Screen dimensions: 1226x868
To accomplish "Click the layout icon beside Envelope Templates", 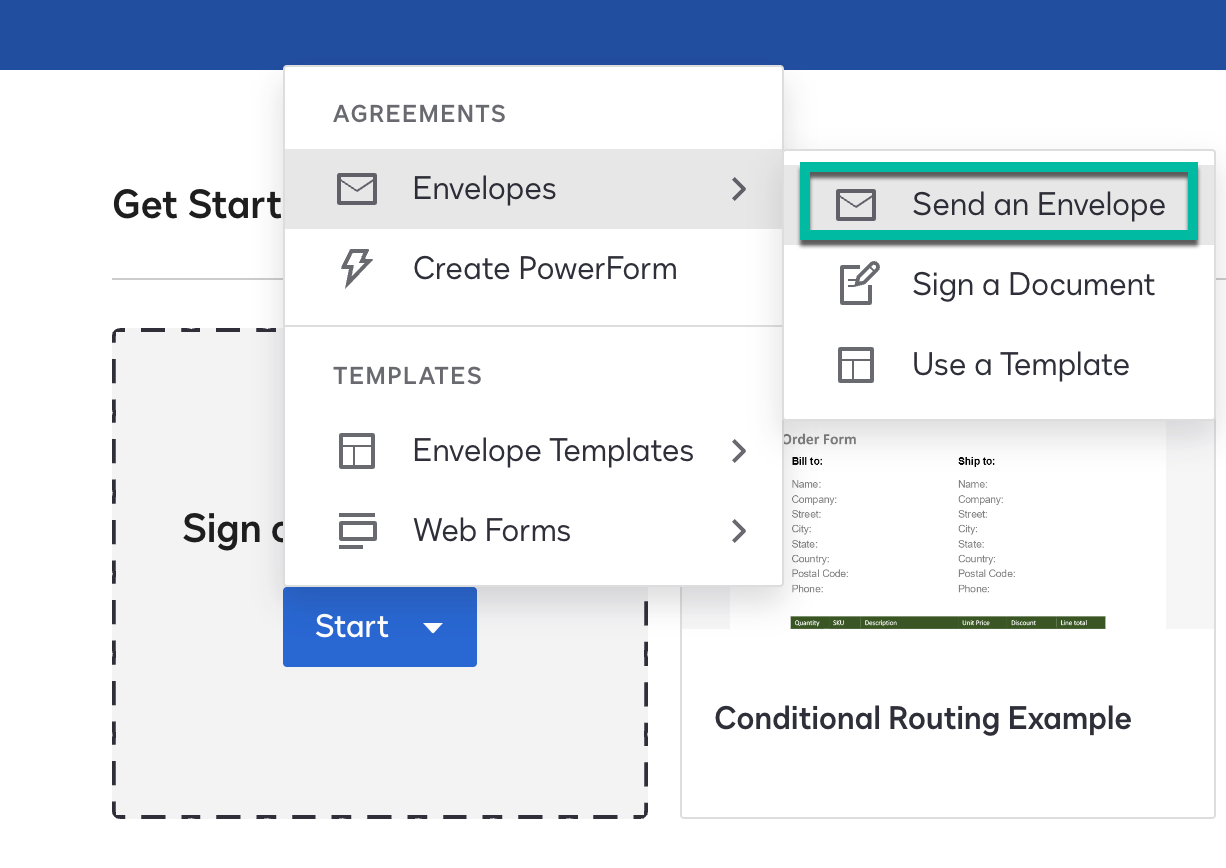I will (357, 451).
